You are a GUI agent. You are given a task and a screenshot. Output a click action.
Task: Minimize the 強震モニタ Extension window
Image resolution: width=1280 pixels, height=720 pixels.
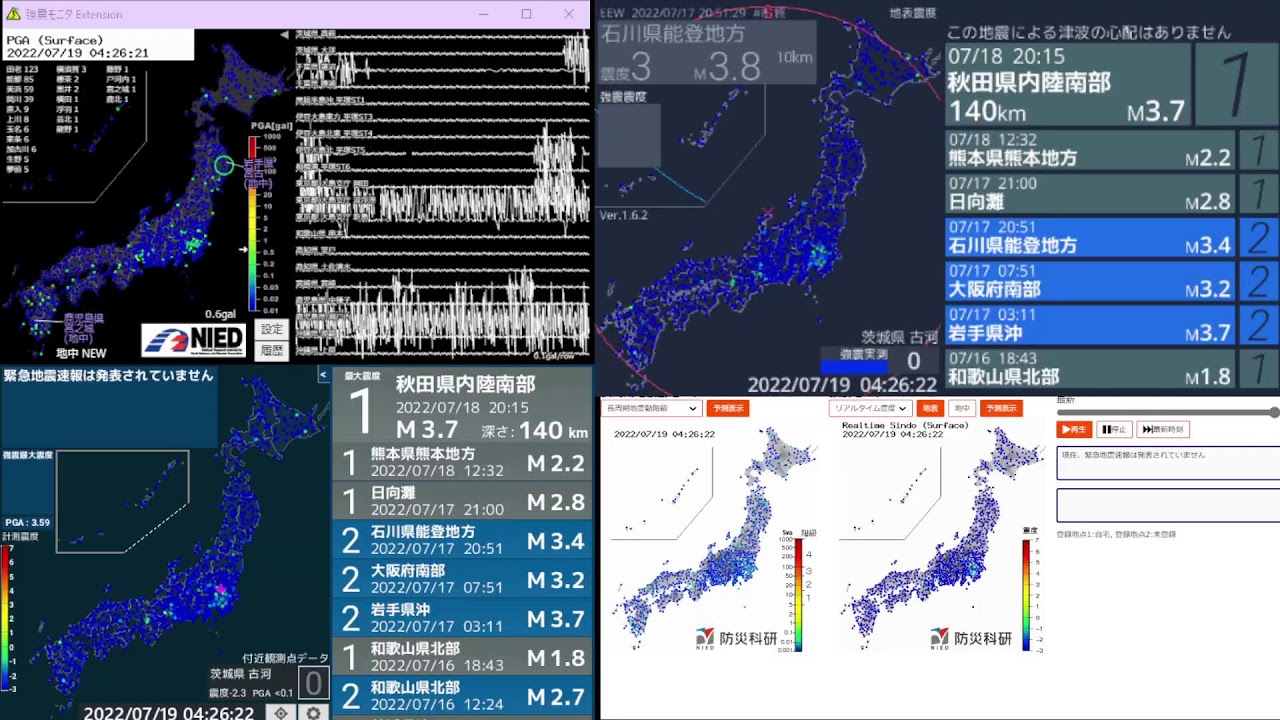tap(484, 14)
